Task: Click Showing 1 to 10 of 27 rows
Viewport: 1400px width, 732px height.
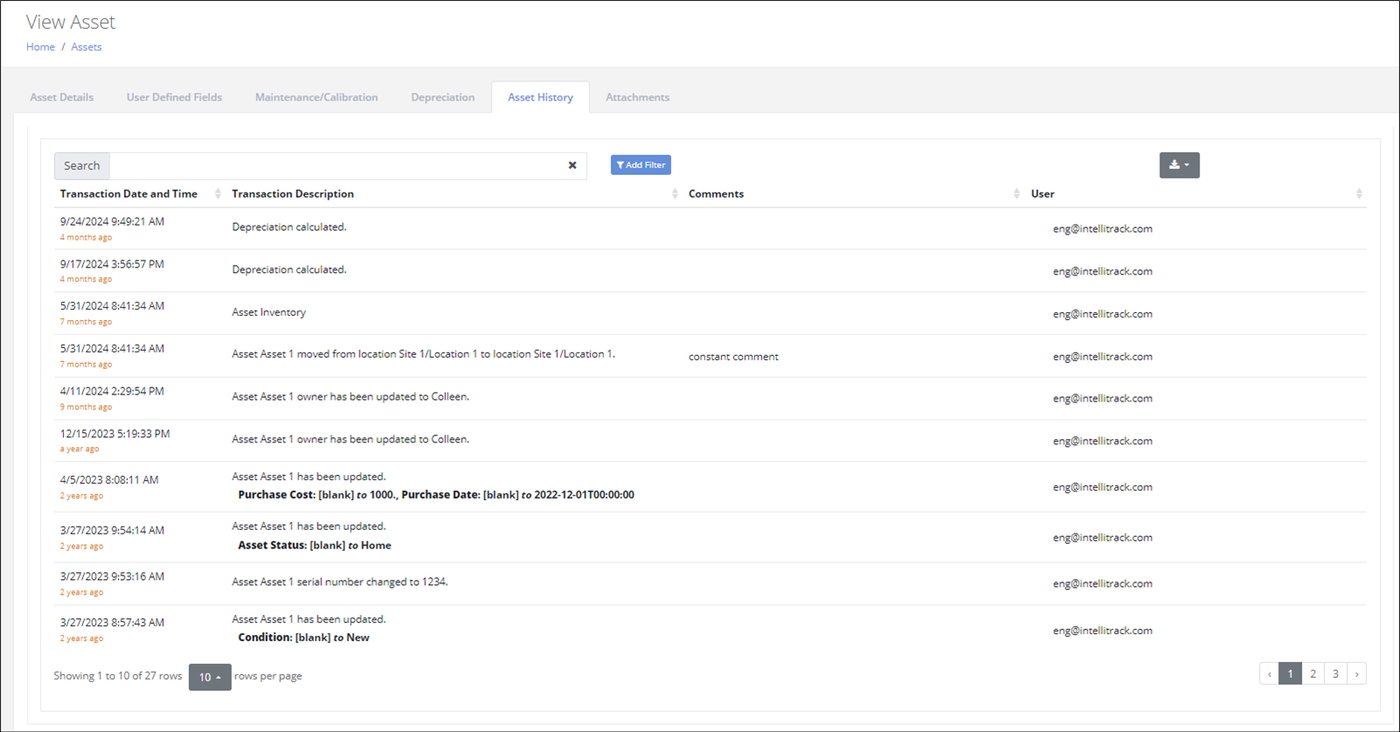Action: pos(118,677)
